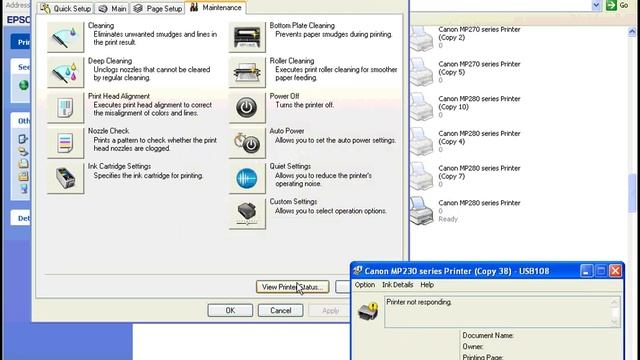Viewport: 640px width, 360px height.
Task: Open Ink Cartridge Settings icon
Action: coord(65,178)
